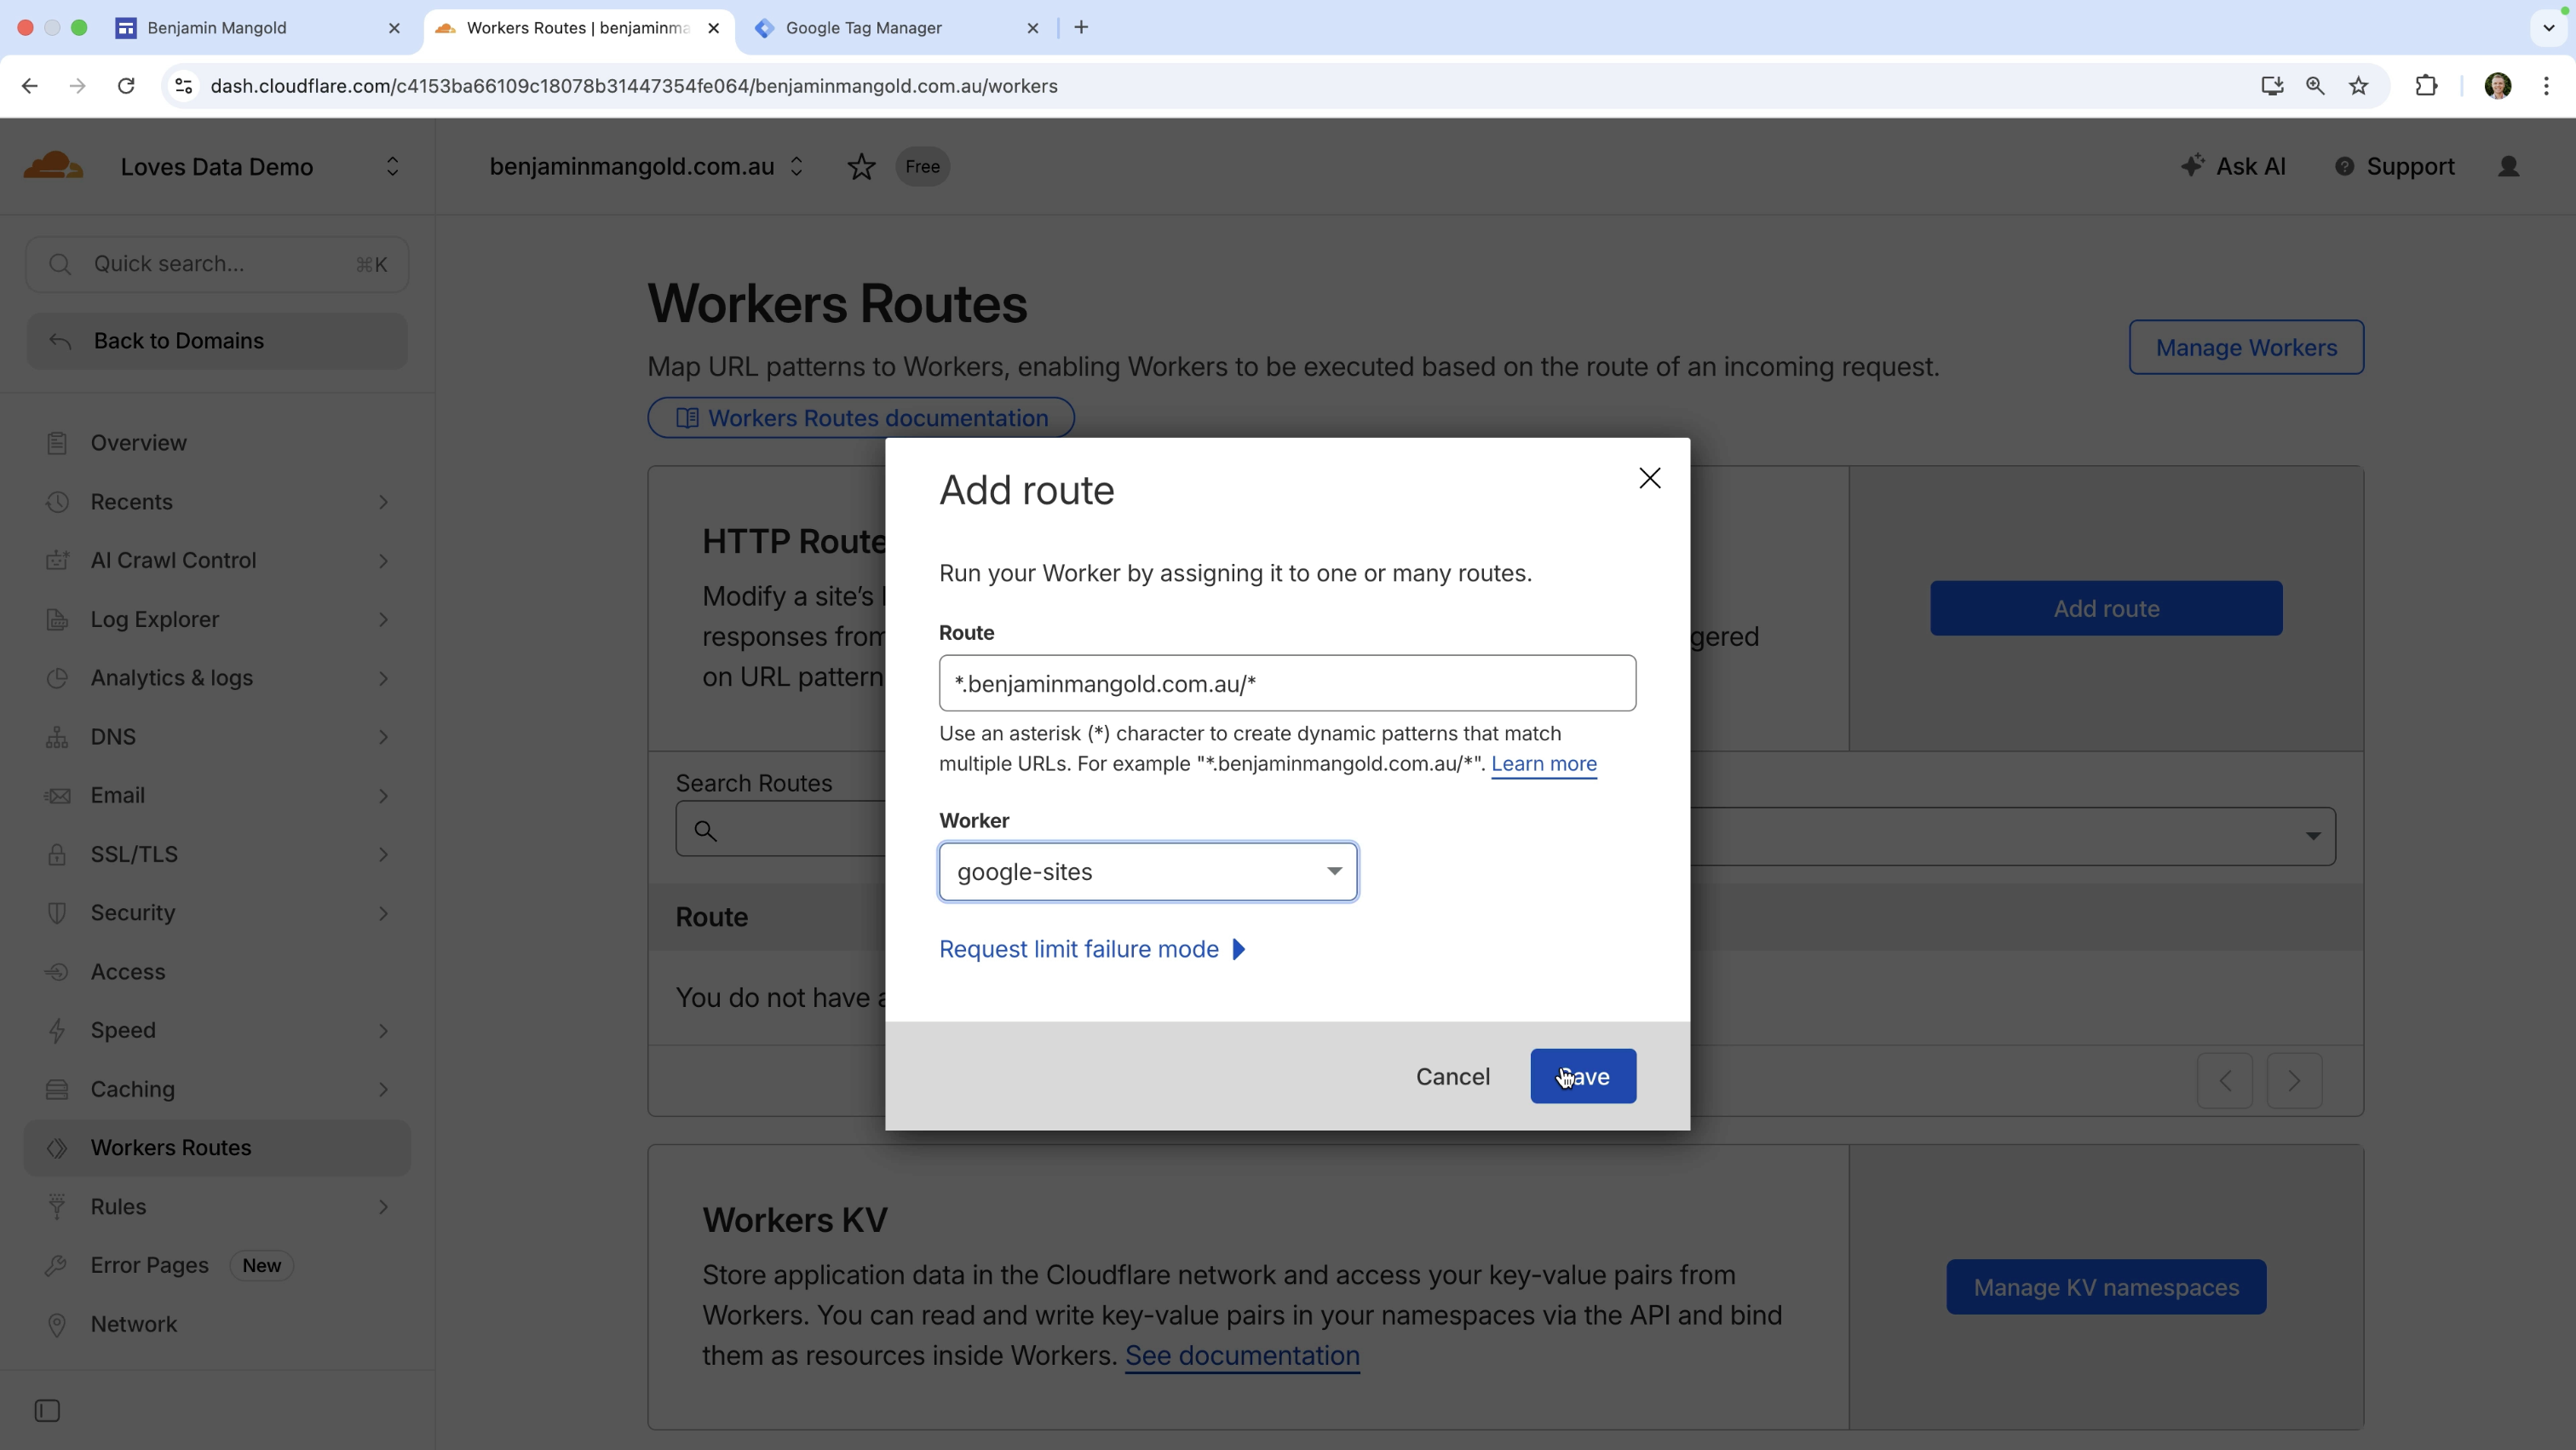Click the Cloudflare logo
Screen dimensions: 2576x1450
(x=53, y=166)
